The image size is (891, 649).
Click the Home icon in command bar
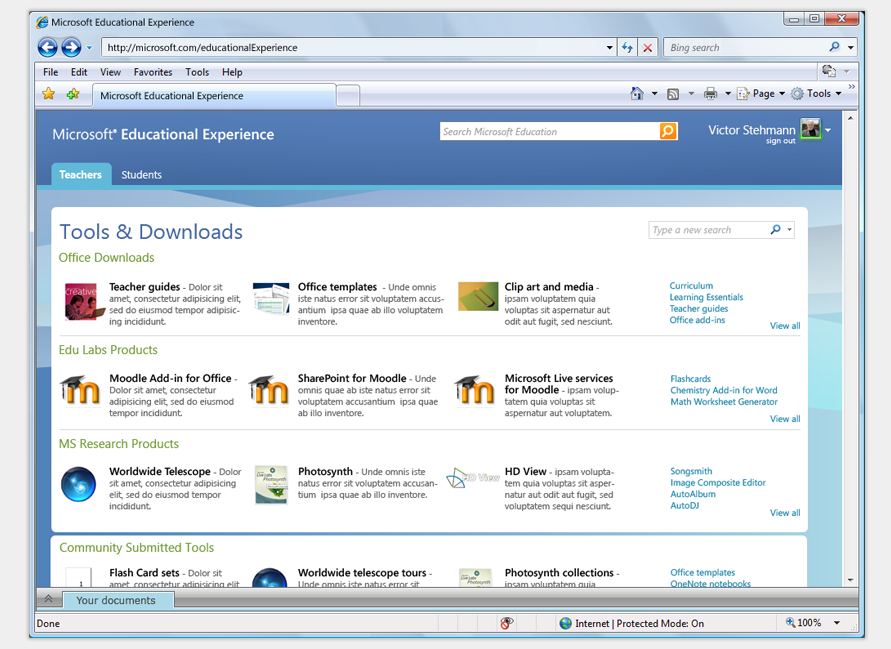point(637,94)
